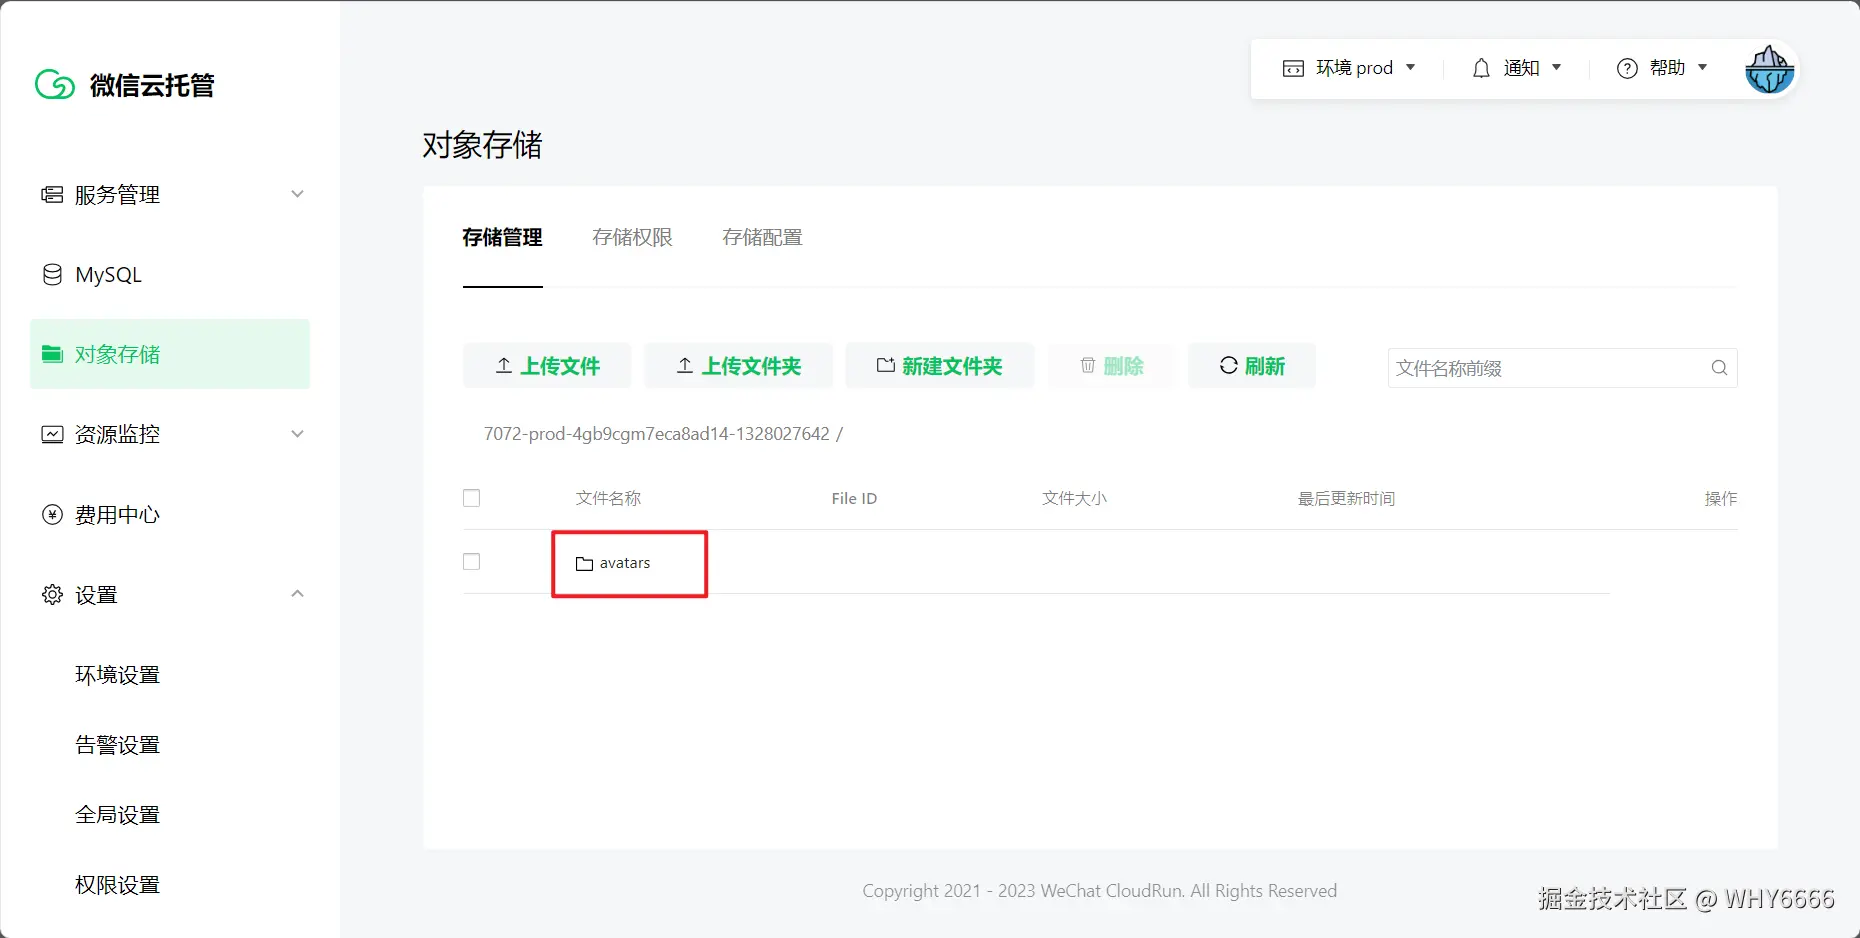1860x938 pixels.
Task: Click the 文件名称 column header
Action: (608, 498)
